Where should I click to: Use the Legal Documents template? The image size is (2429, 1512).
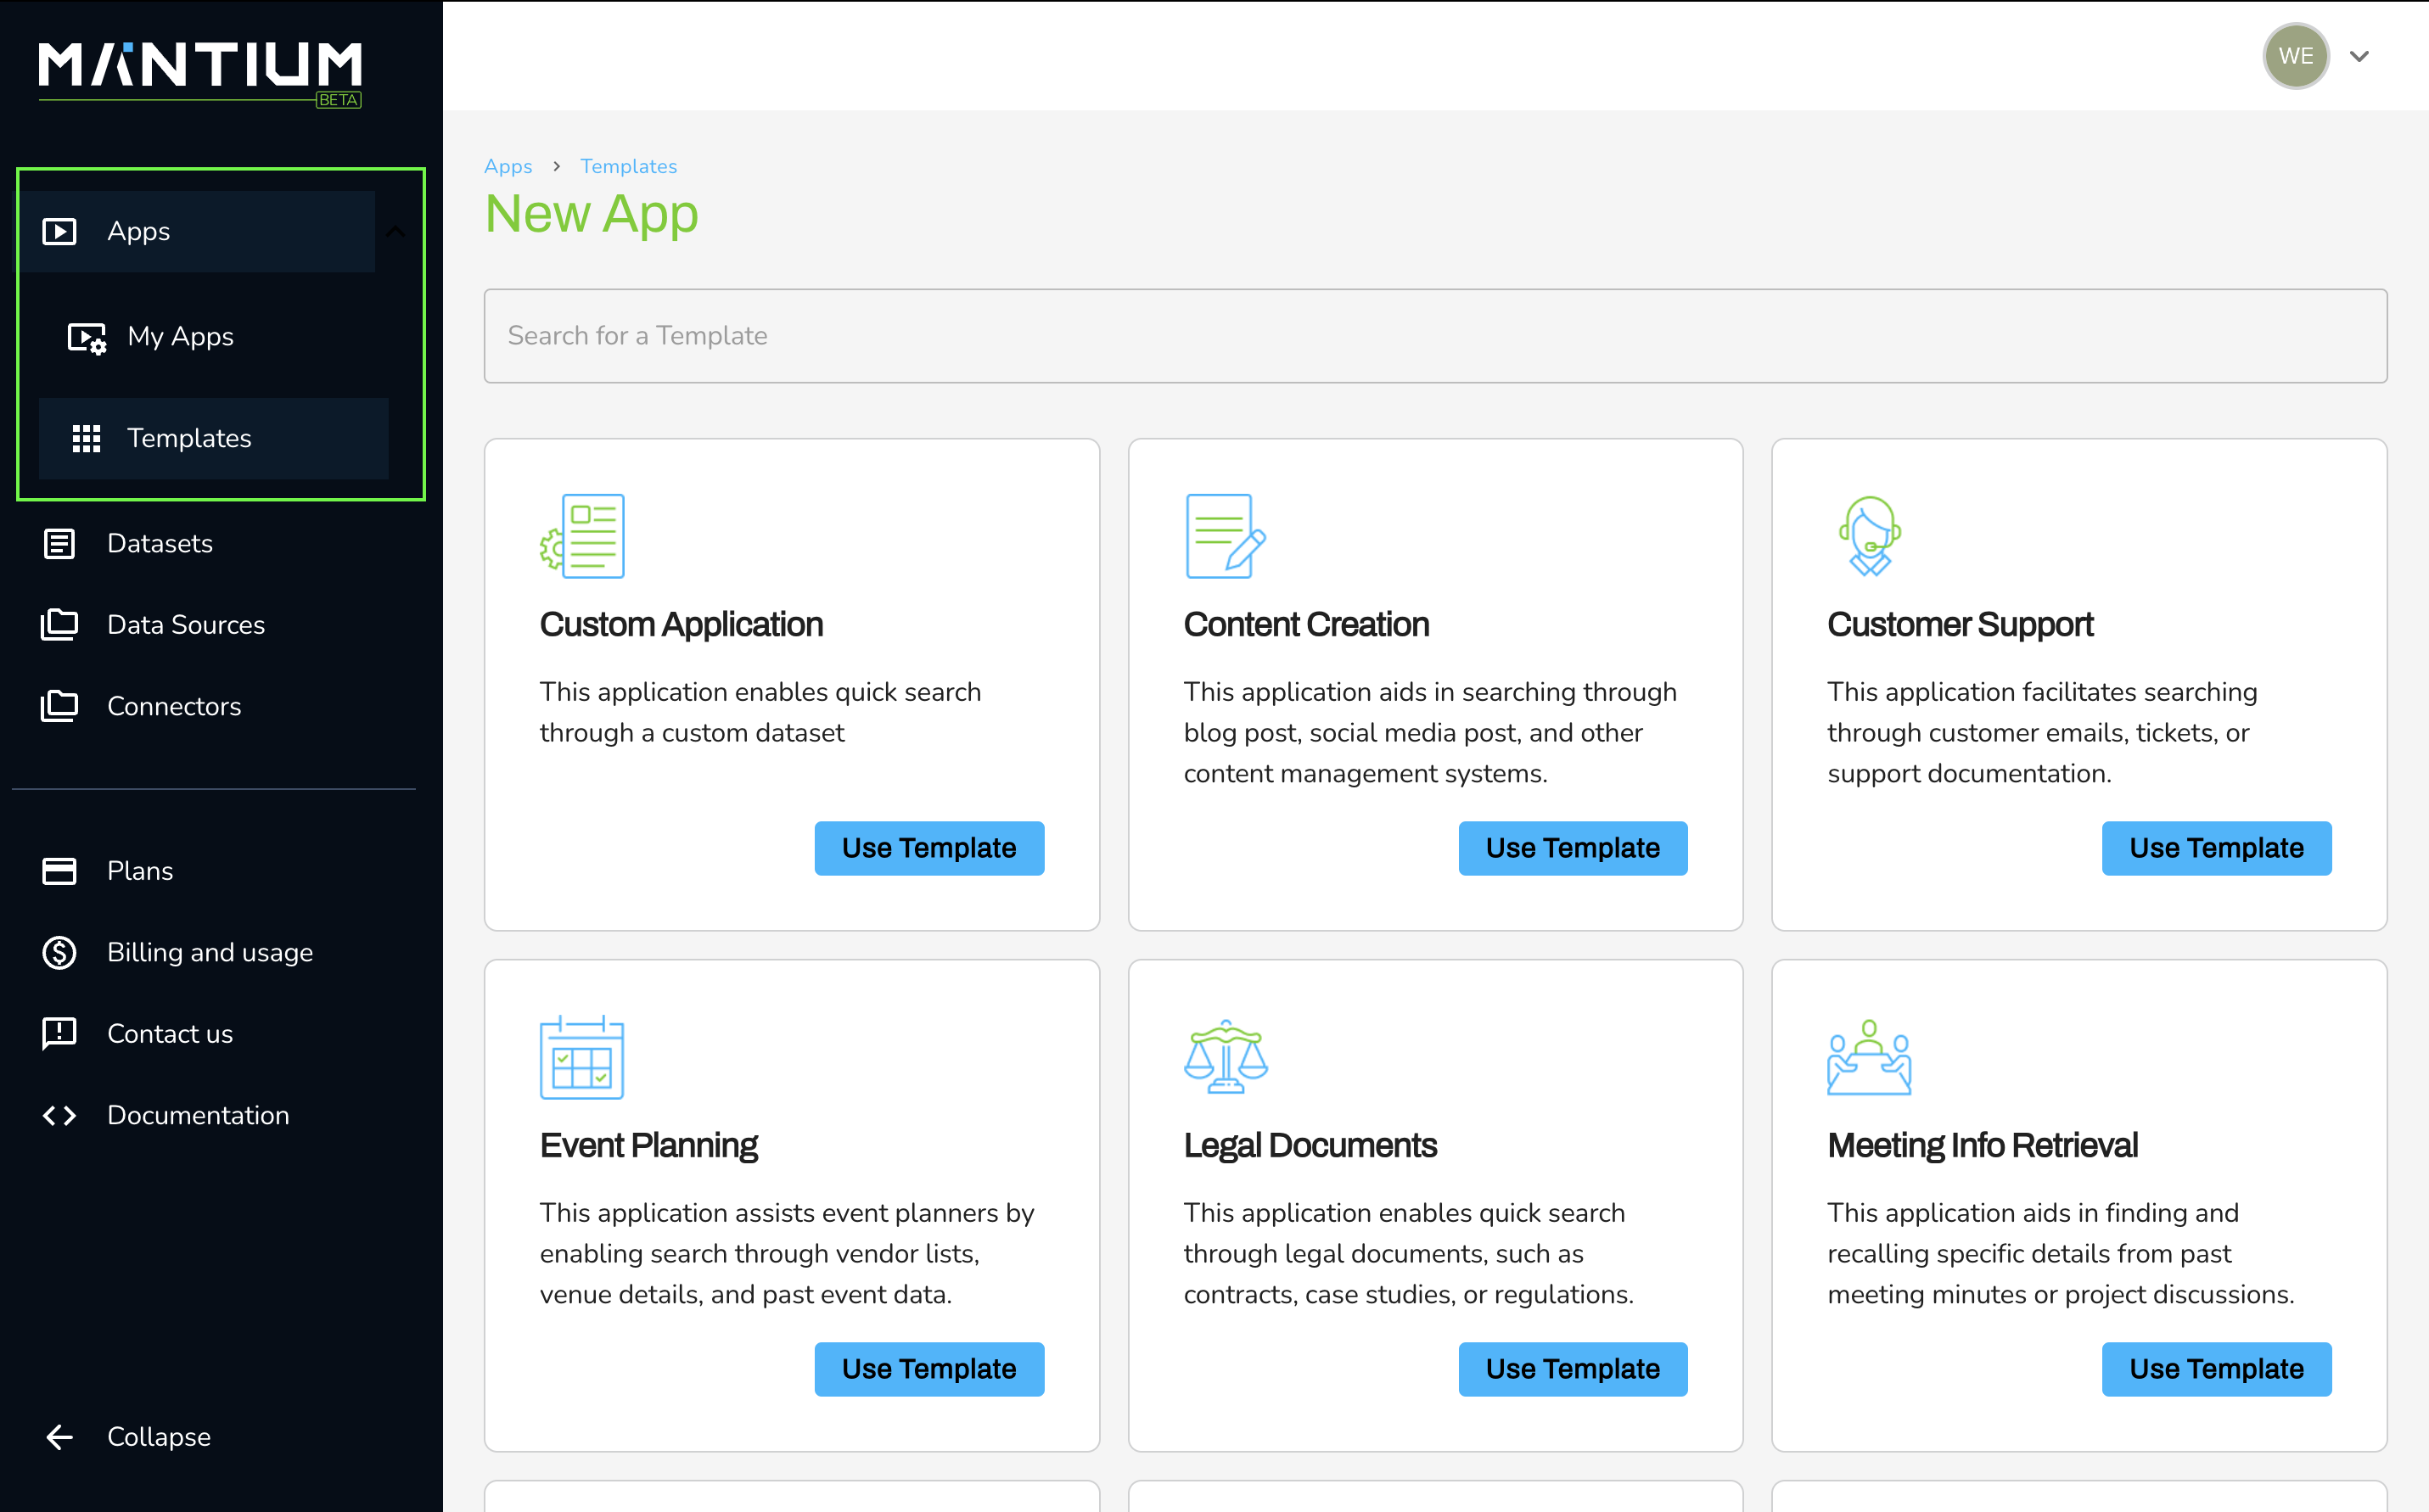click(x=1572, y=1369)
